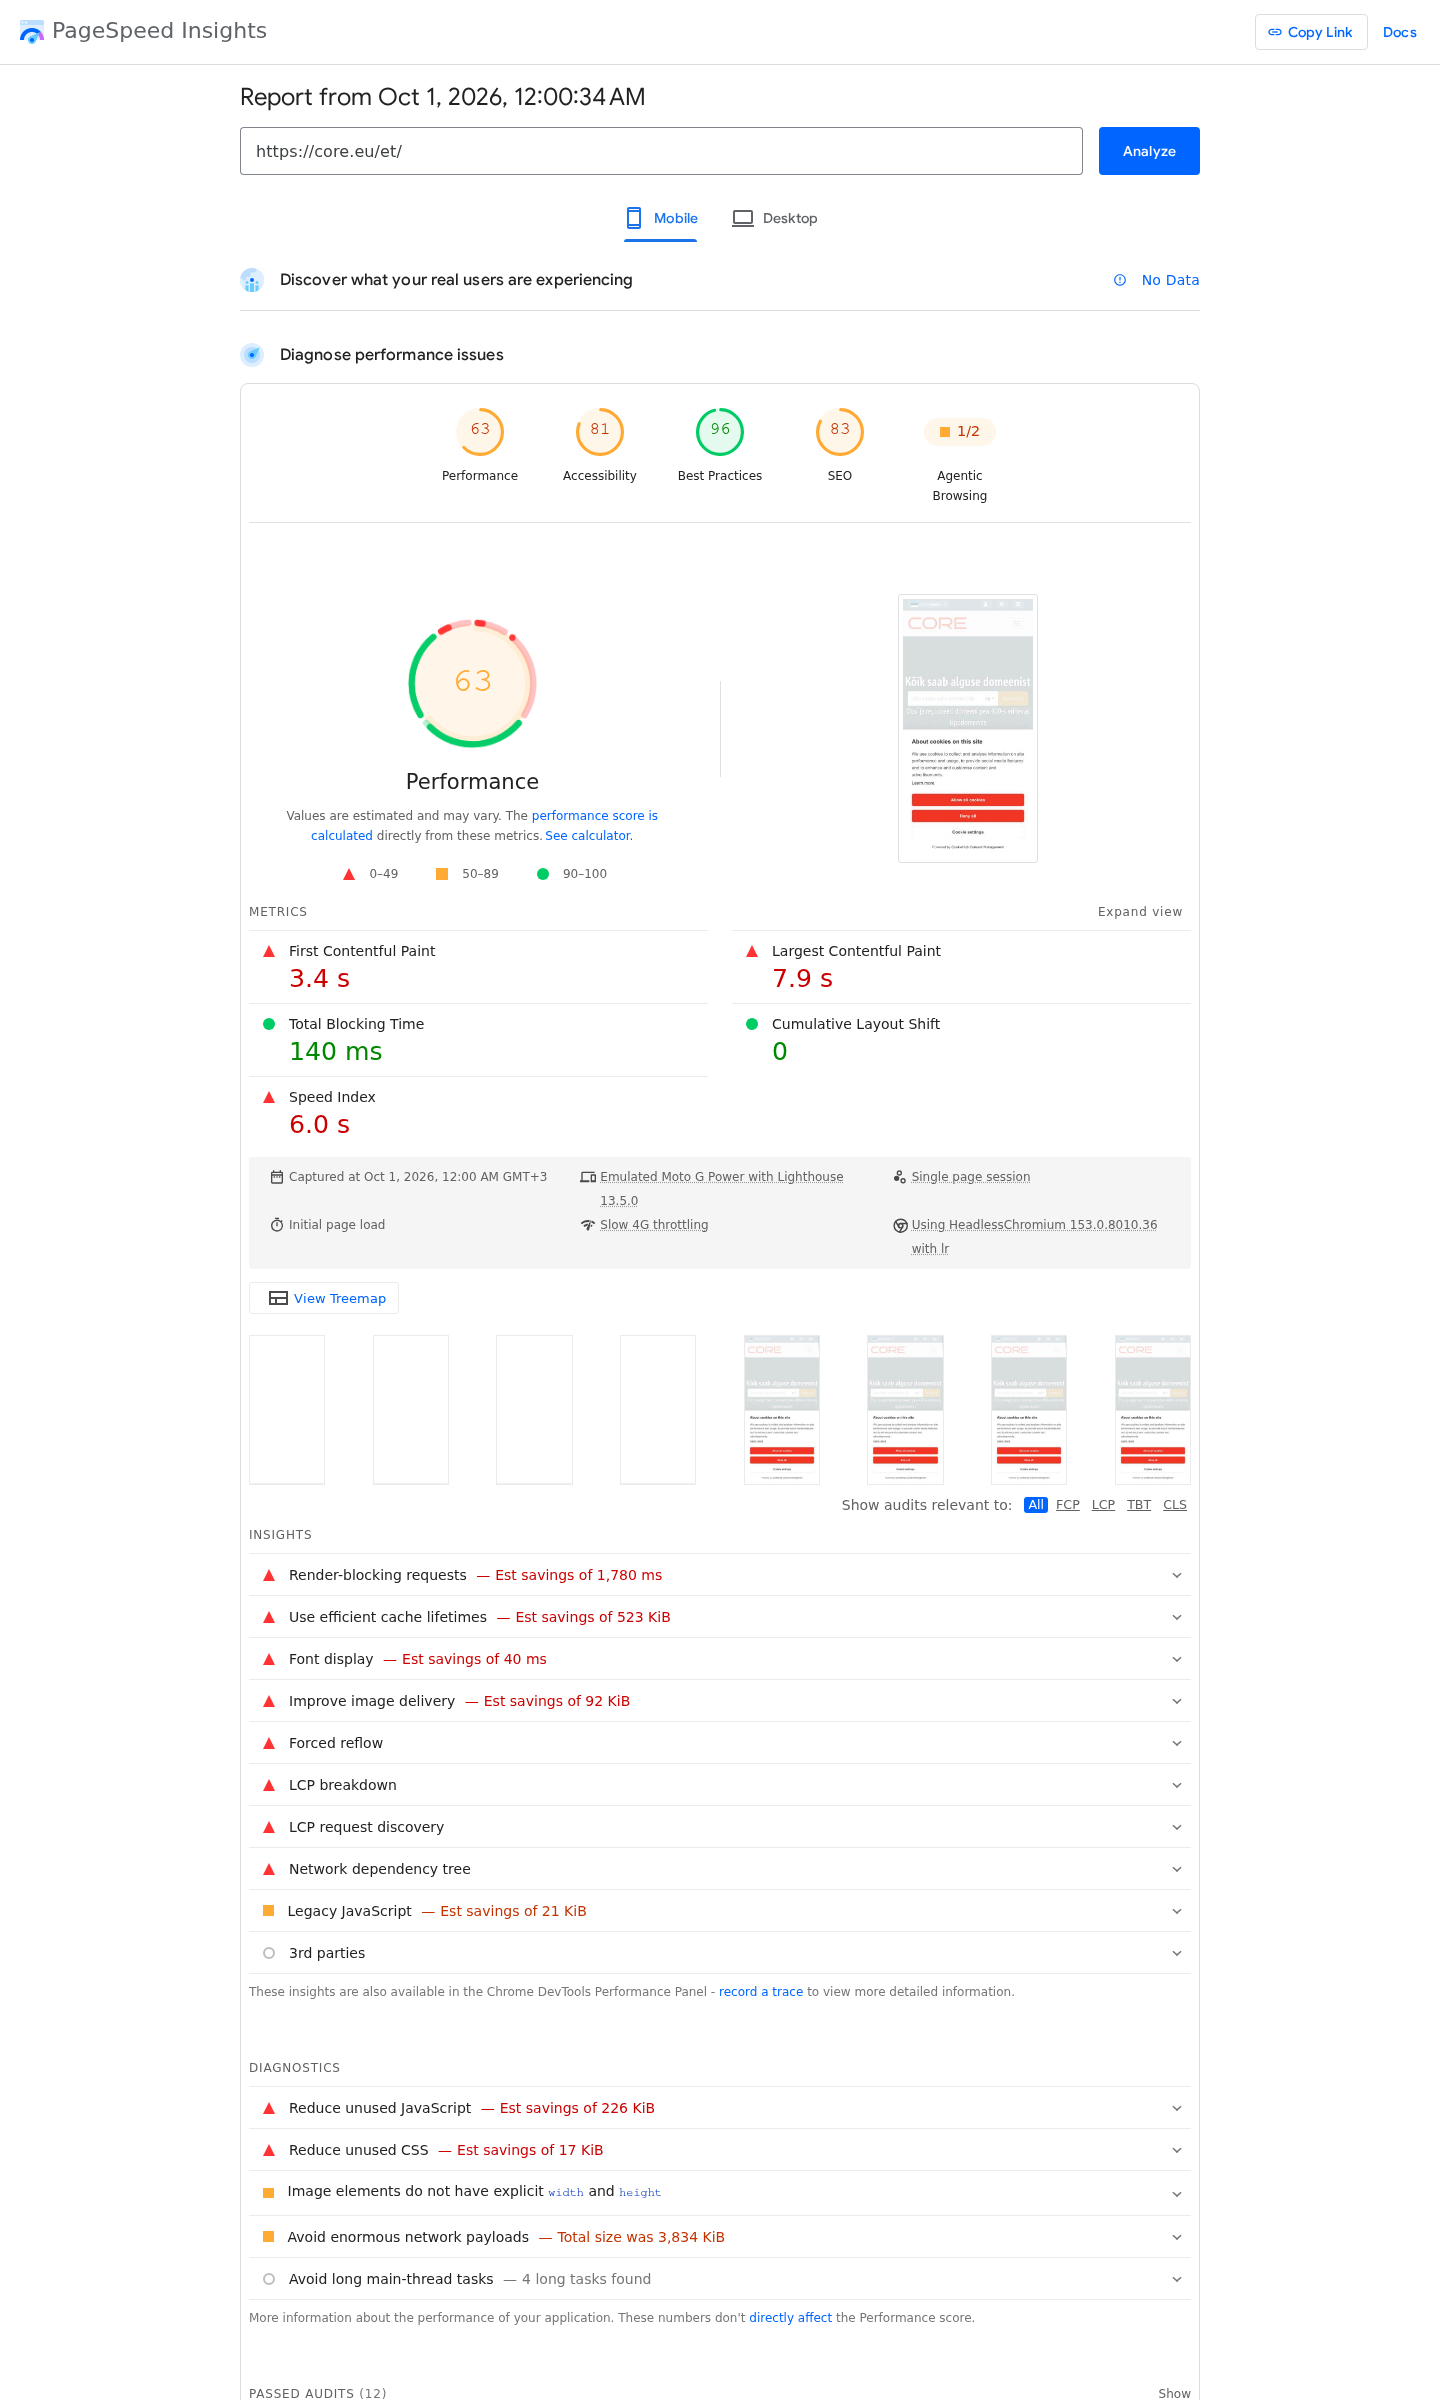Toggle Expand view for metrics
Screen dimensions: 1440x2400
pyautogui.click(x=1140, y=912)
